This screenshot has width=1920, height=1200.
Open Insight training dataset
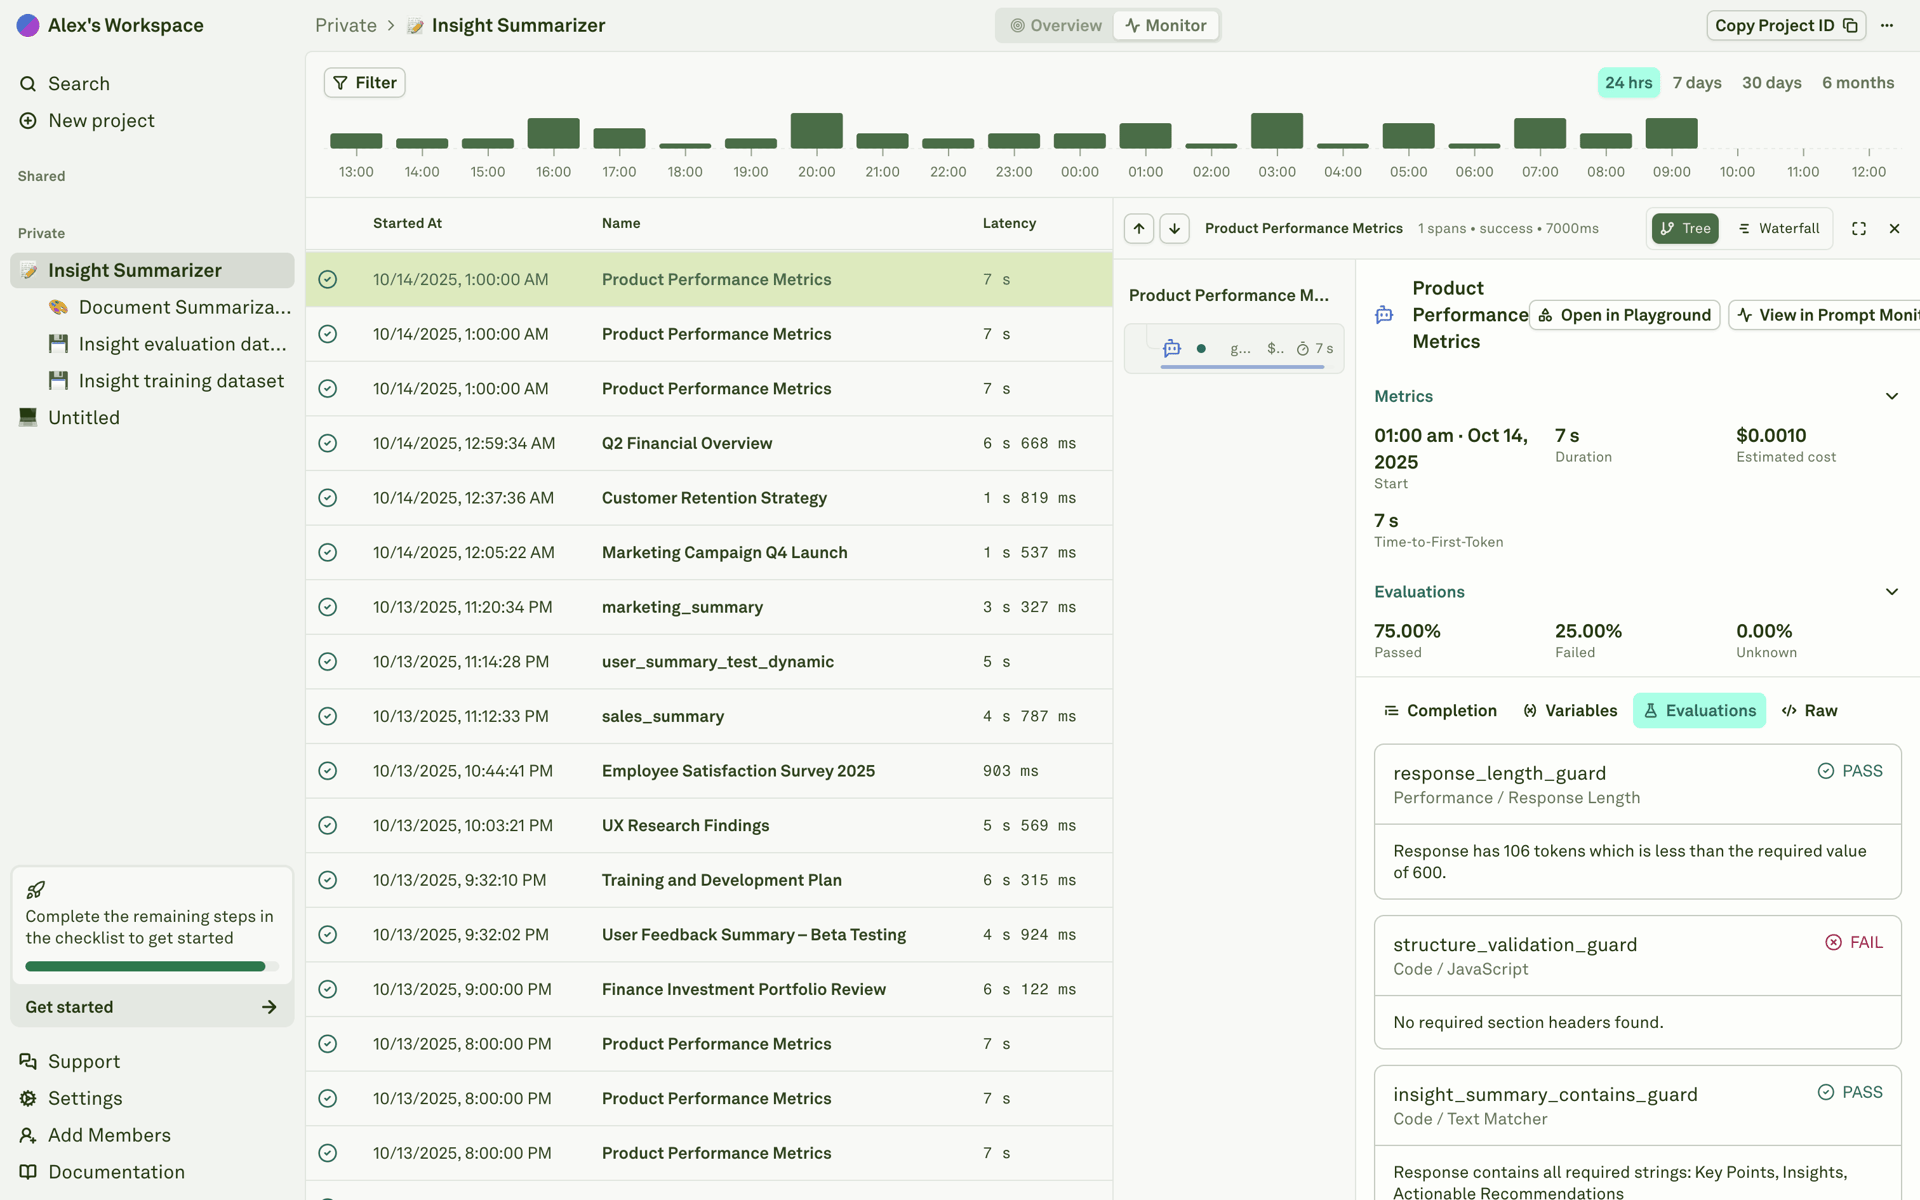[x=166, y=381]
